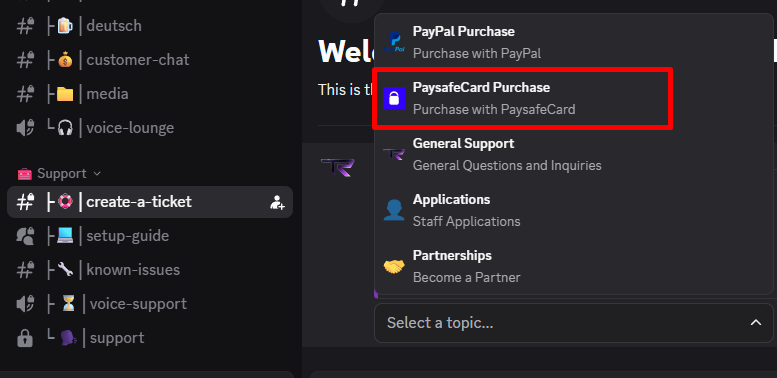The width and height of the screenshot is (777, 378).
Task: Collapse the Support category
Action: click(59, 173)
